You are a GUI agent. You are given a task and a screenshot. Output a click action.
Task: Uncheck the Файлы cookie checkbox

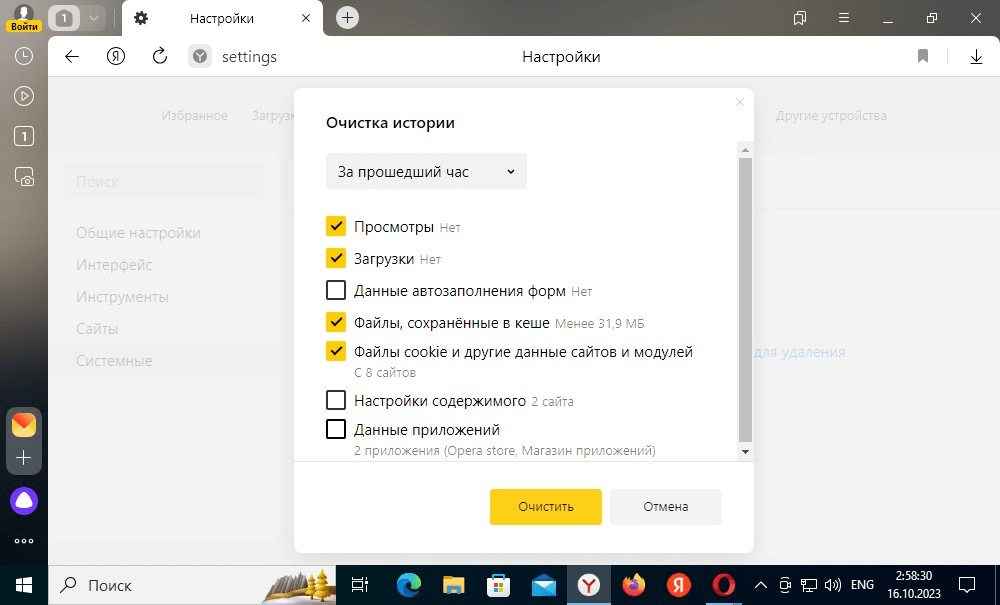coord(336,351)
